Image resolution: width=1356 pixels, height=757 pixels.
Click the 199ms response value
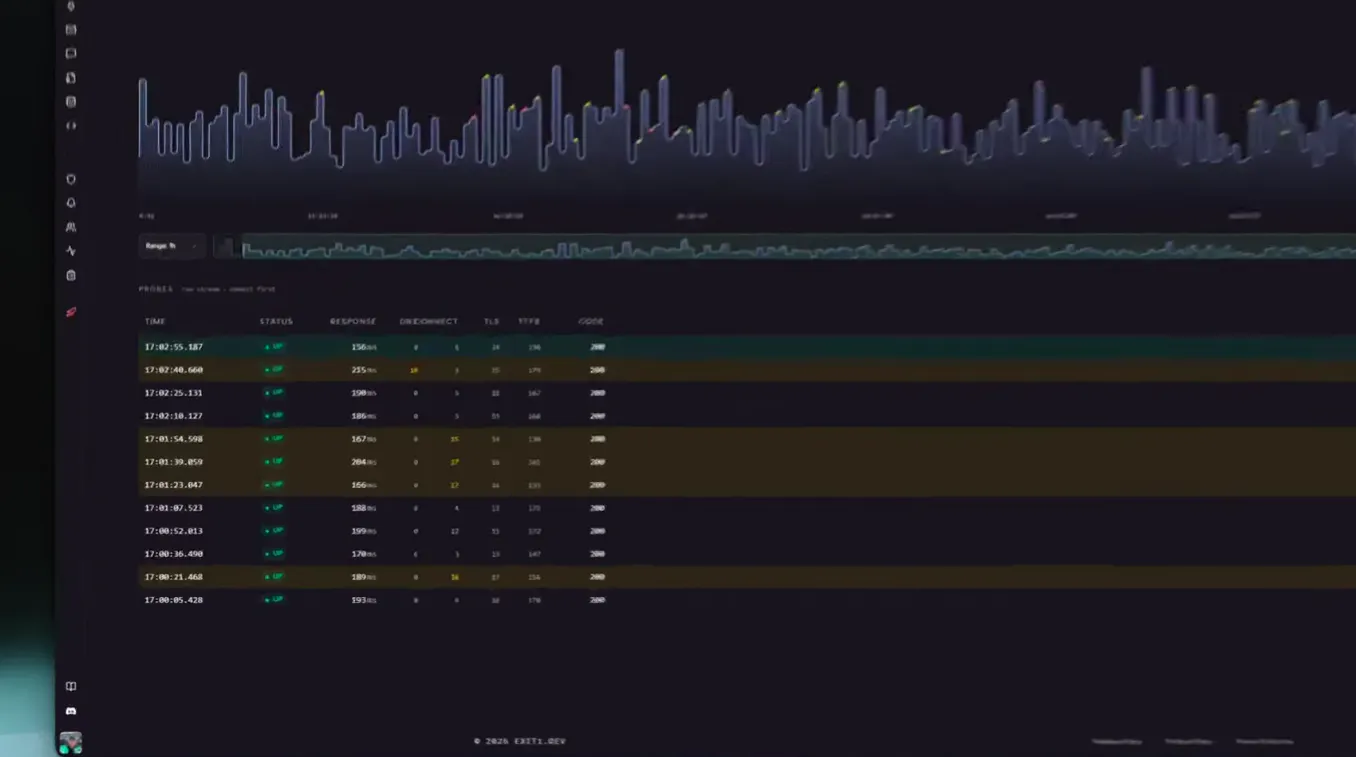click(363, 531)
